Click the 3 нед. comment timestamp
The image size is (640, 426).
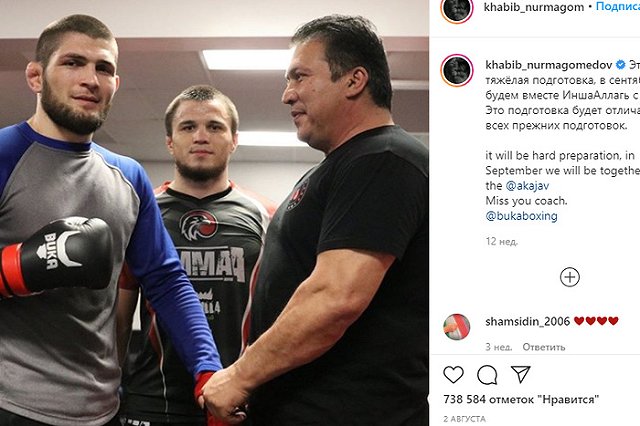click(x=498, y=347)
